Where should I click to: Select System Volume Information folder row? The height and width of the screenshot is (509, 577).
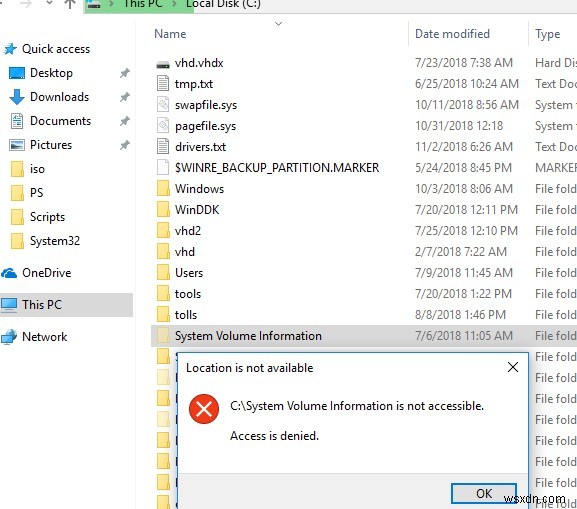[x=364, y=336]
